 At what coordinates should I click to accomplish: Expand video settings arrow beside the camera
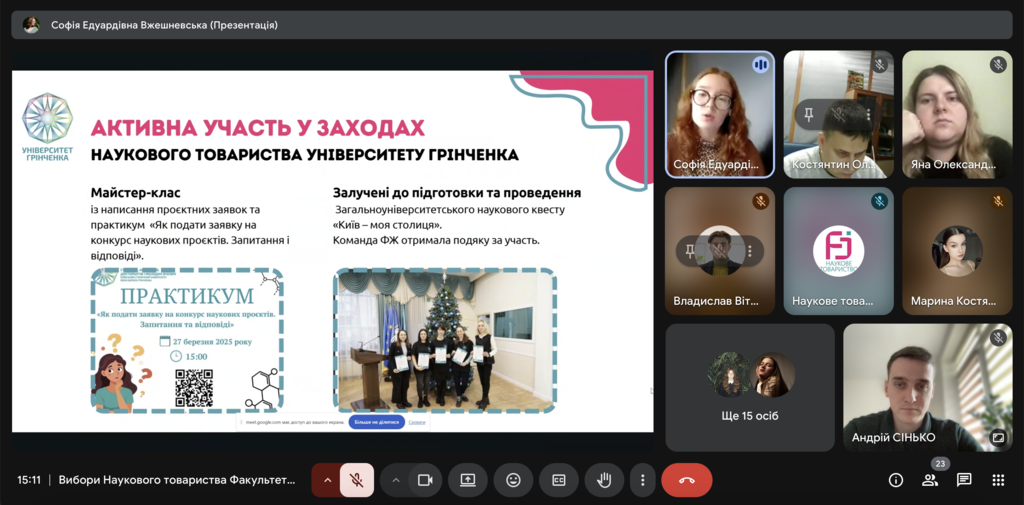click(395, 480)
